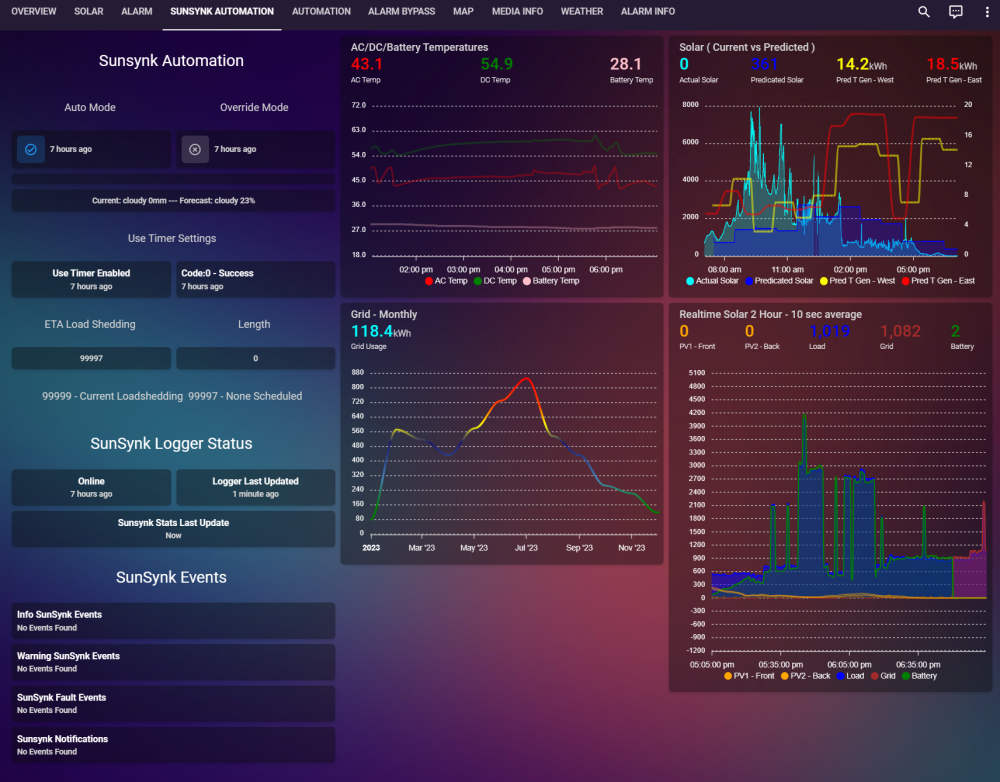Toggle Auto Mode check-circle icon
The image size is (1000, 782).
tap(31, 149)
